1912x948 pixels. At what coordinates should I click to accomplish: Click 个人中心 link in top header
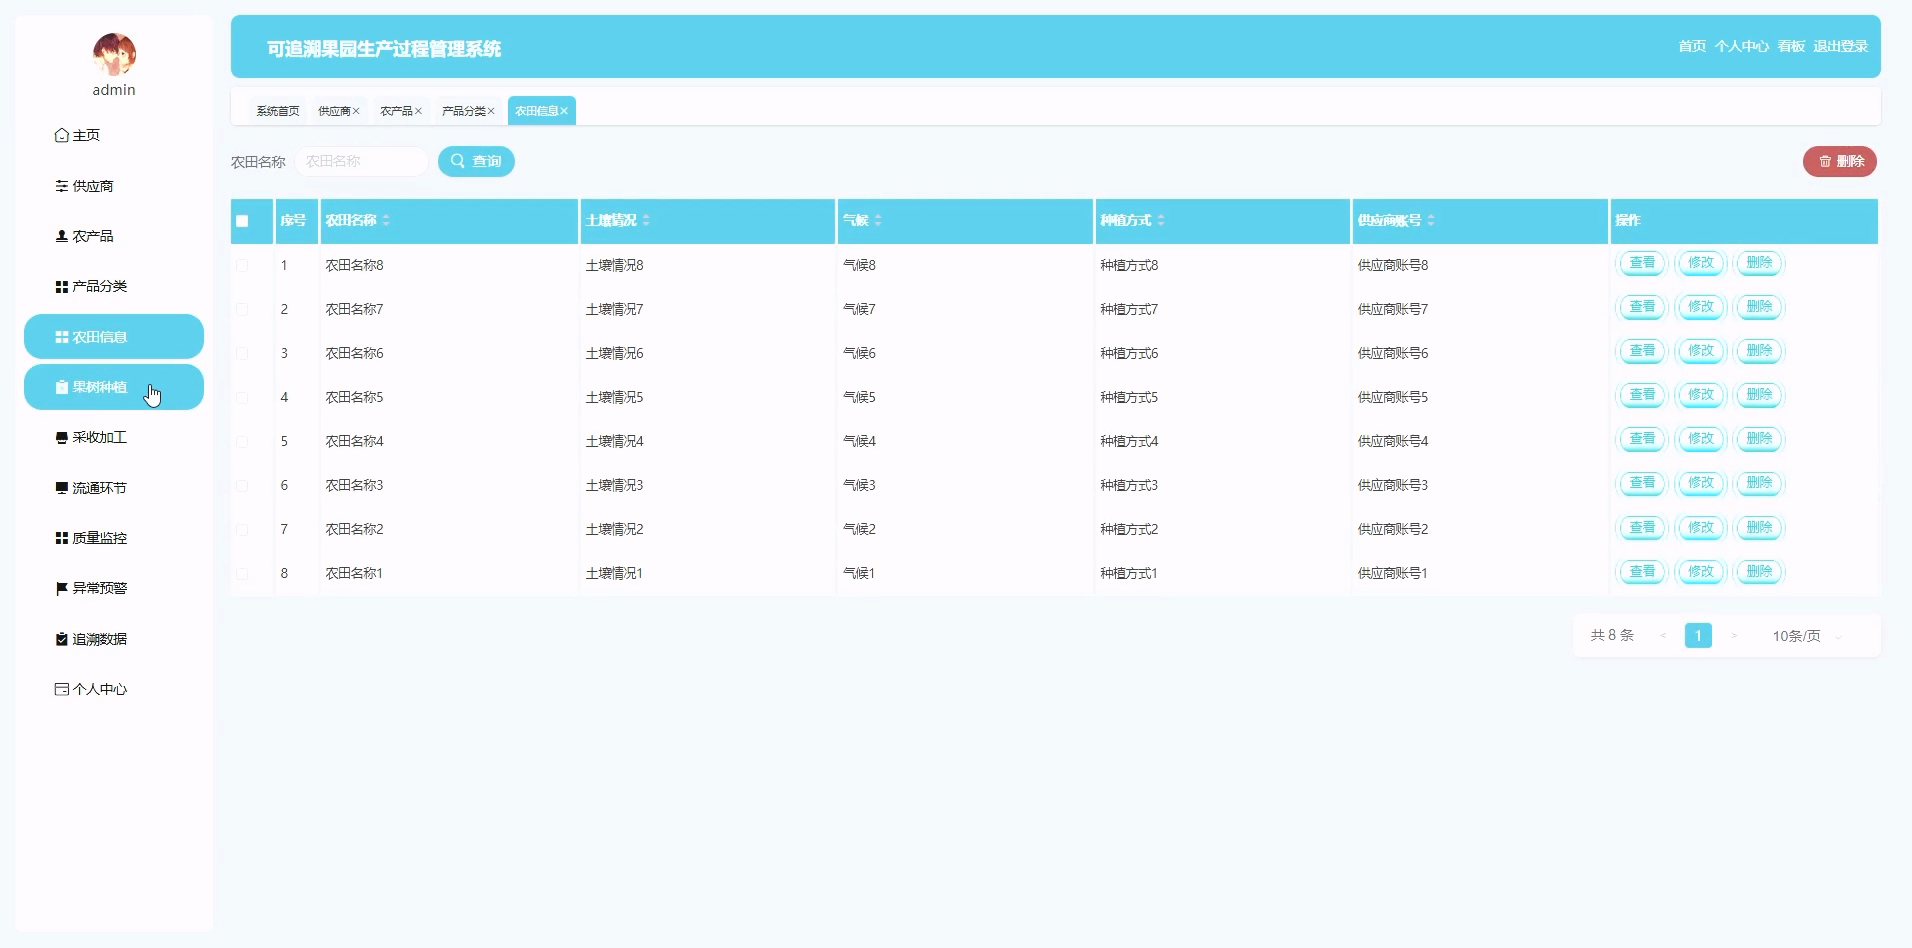1741,46
